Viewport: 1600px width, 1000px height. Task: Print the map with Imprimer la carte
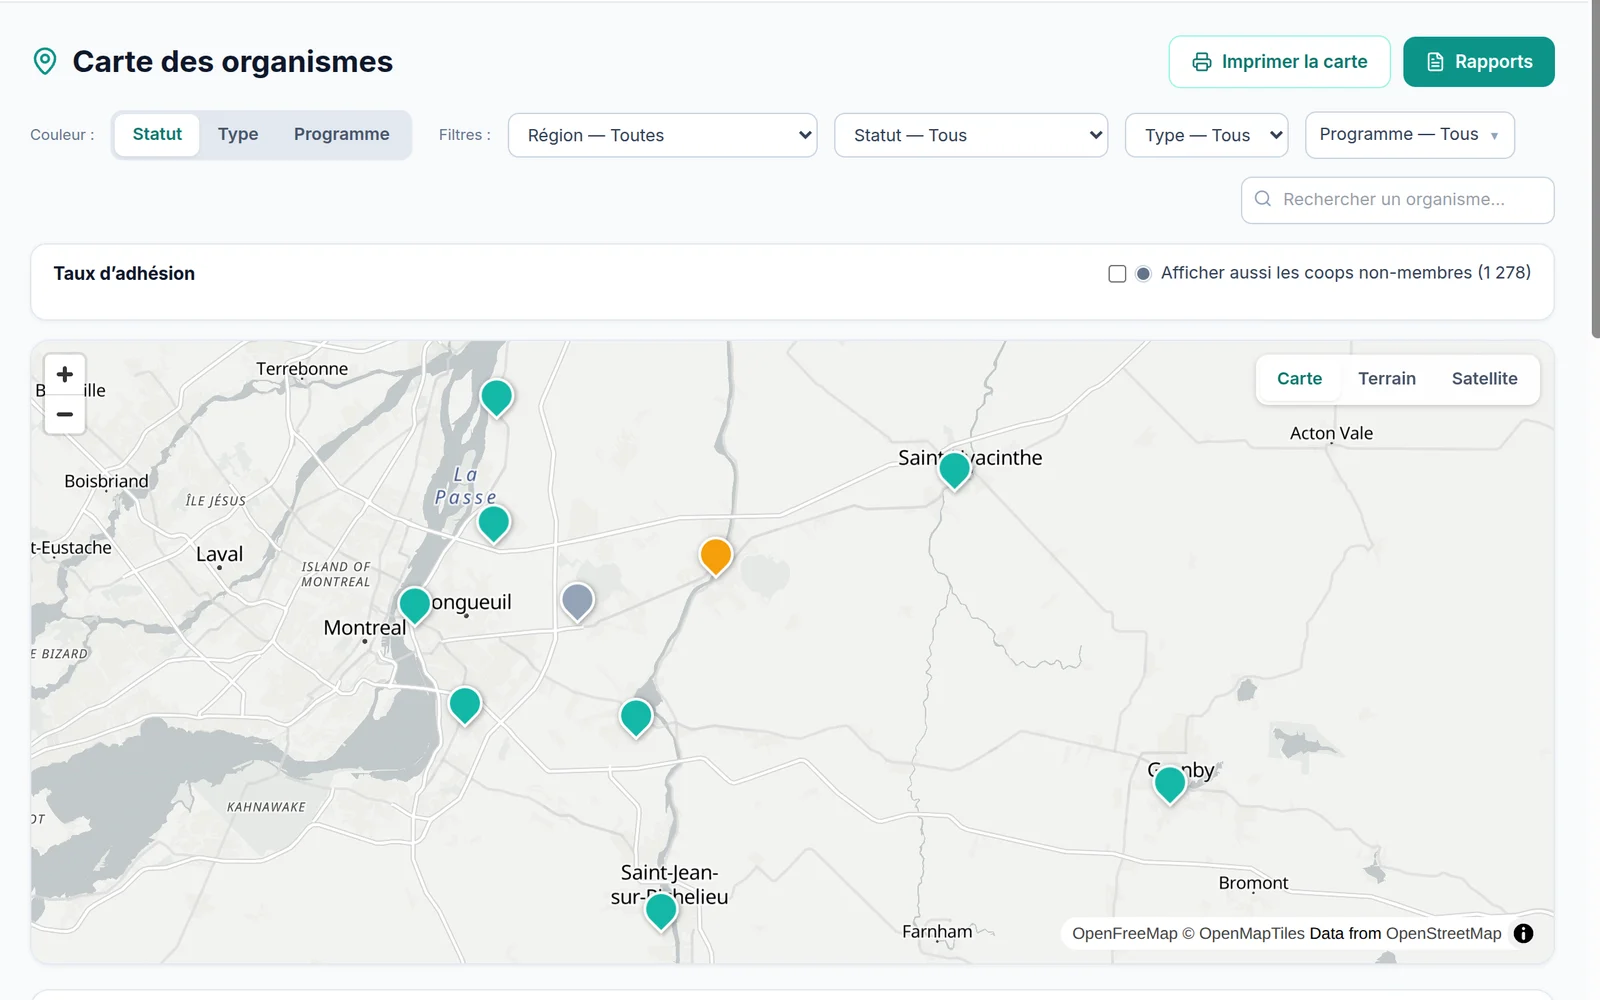tap(1280, 62)
